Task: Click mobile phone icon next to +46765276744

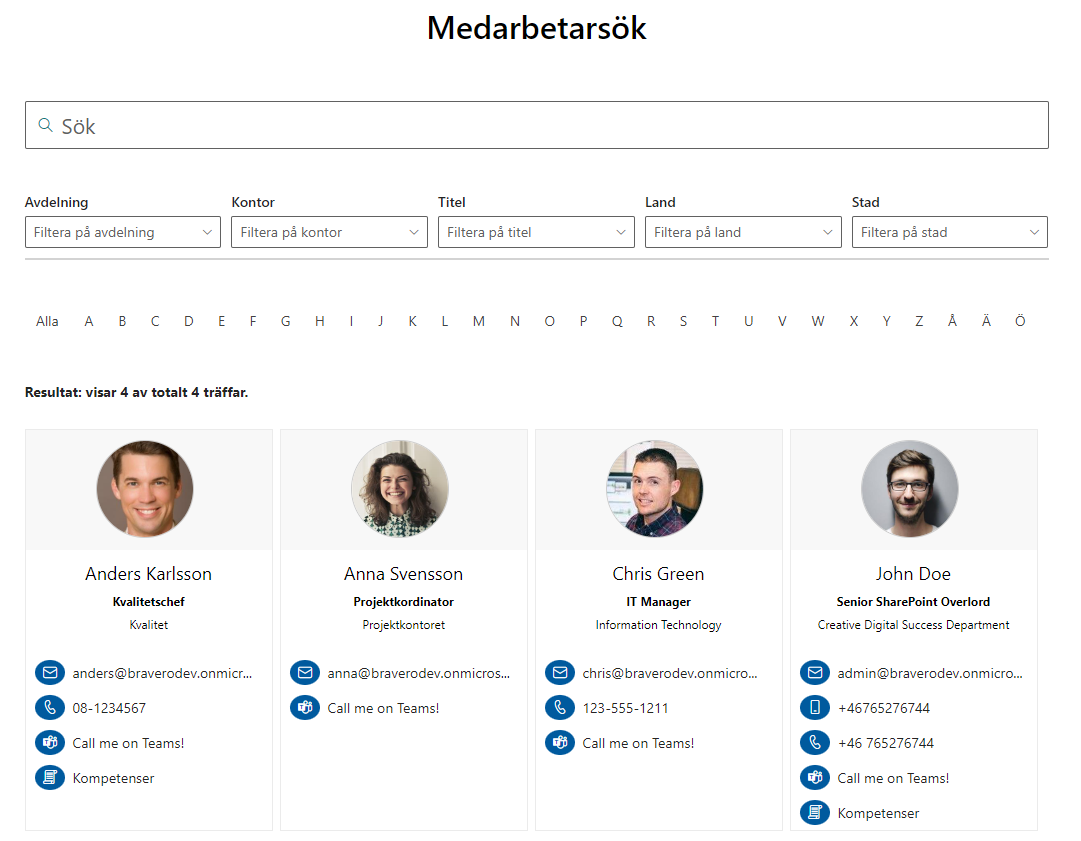Action: click(x=815, y=707)
